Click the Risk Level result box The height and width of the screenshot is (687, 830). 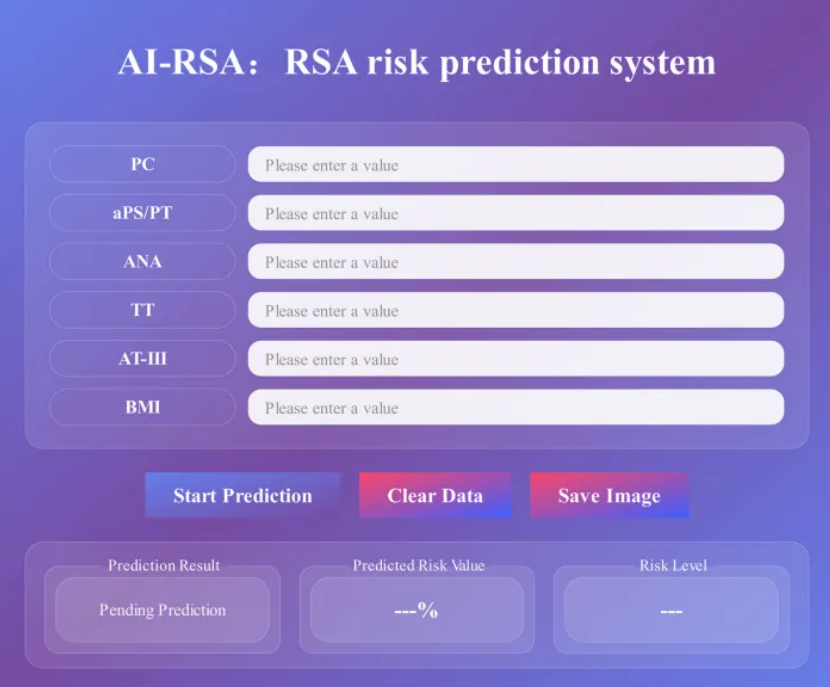coord(671,610)
